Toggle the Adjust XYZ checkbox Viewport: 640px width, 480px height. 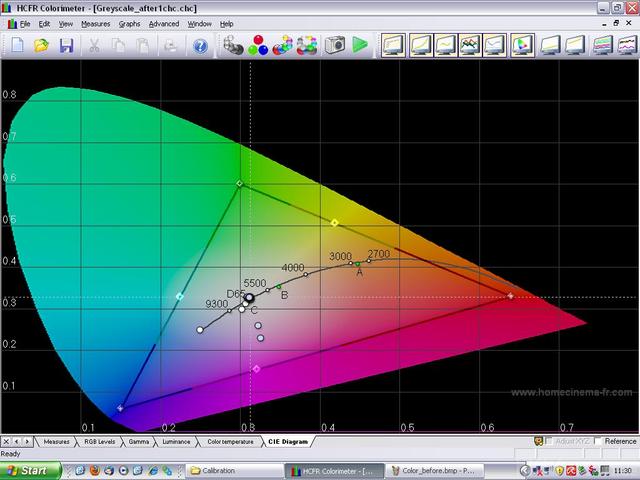[x=549, y=441]
